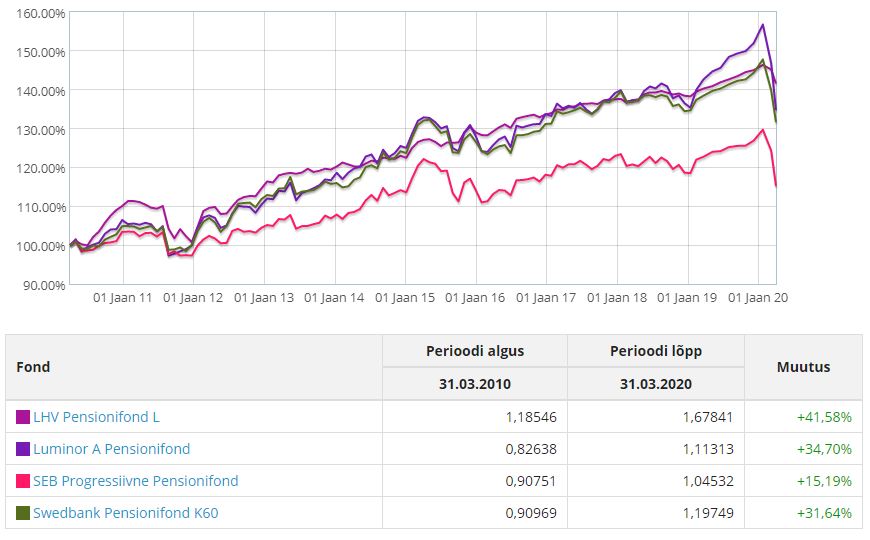Click the 140.00% y-axis label
Viewport: 870px width, 540px height.
tap(41, 91)
